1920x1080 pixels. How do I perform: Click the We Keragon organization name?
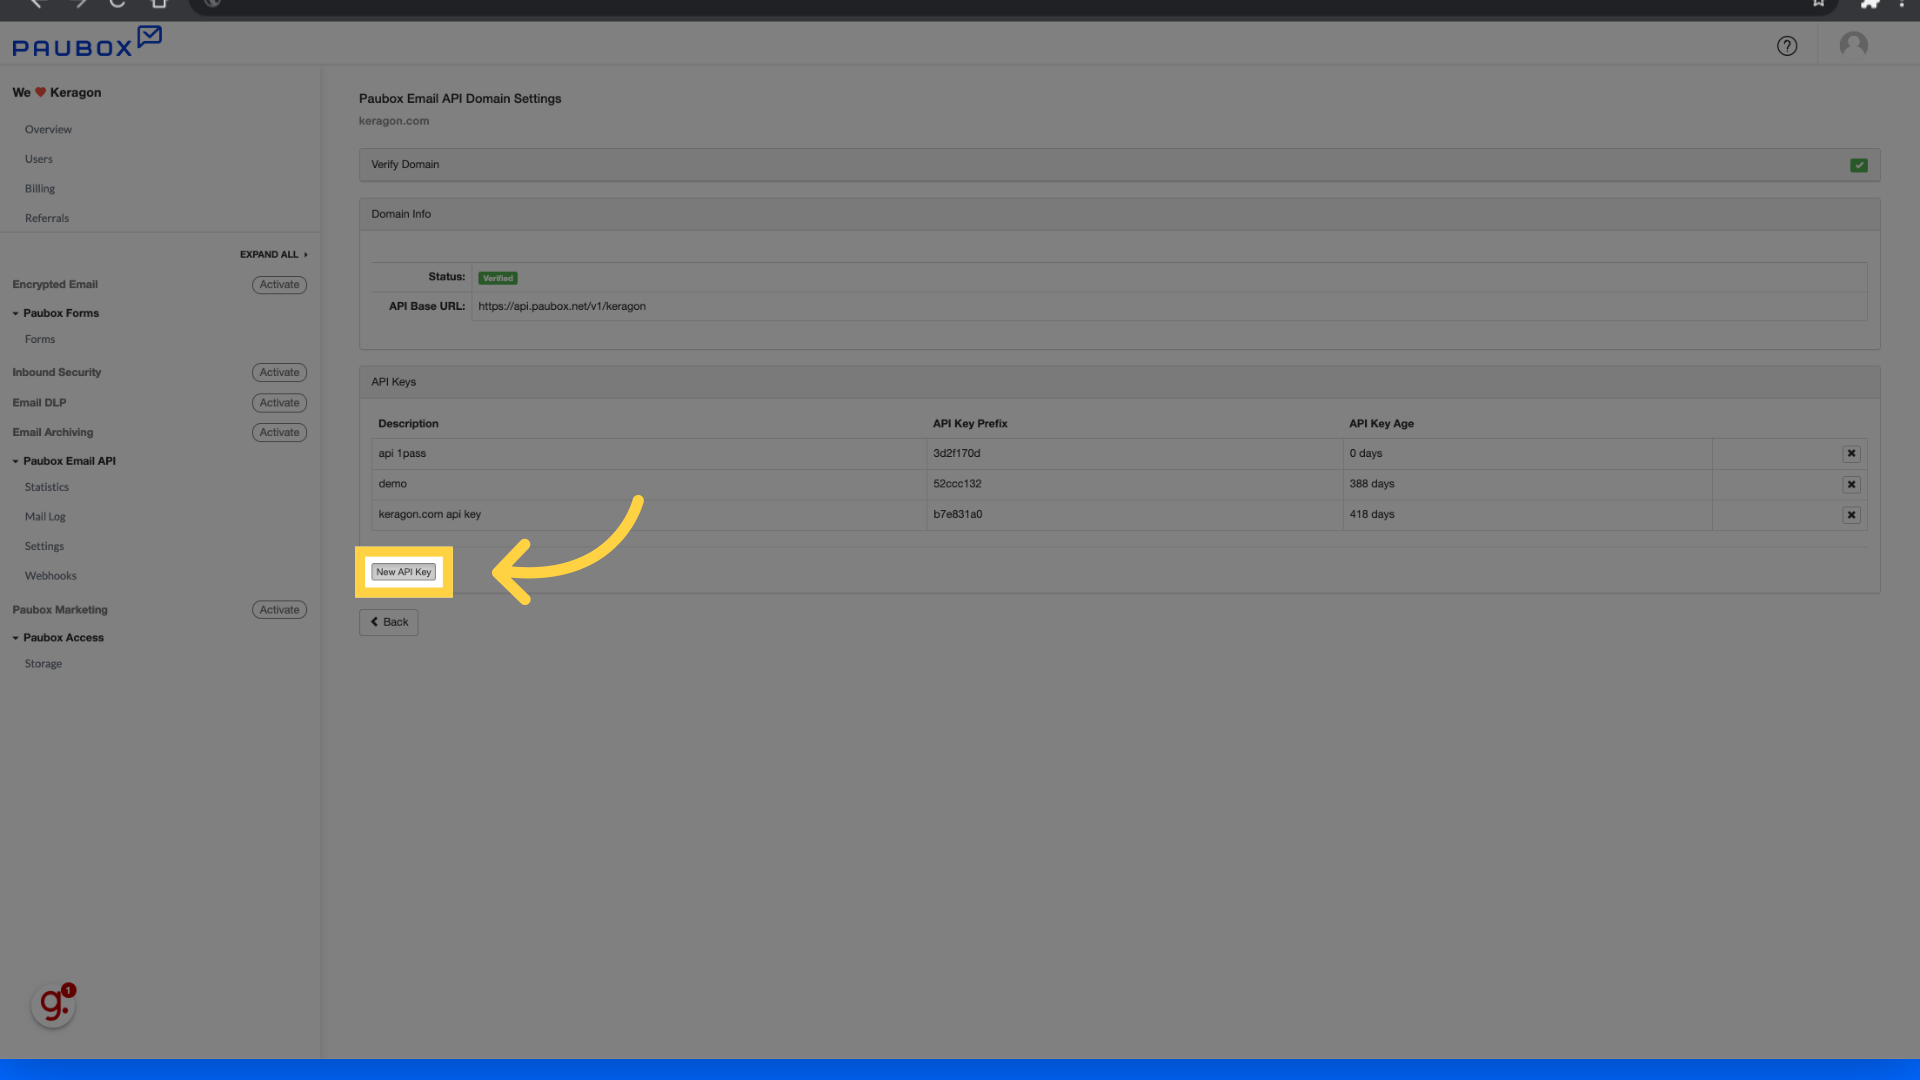57,93
